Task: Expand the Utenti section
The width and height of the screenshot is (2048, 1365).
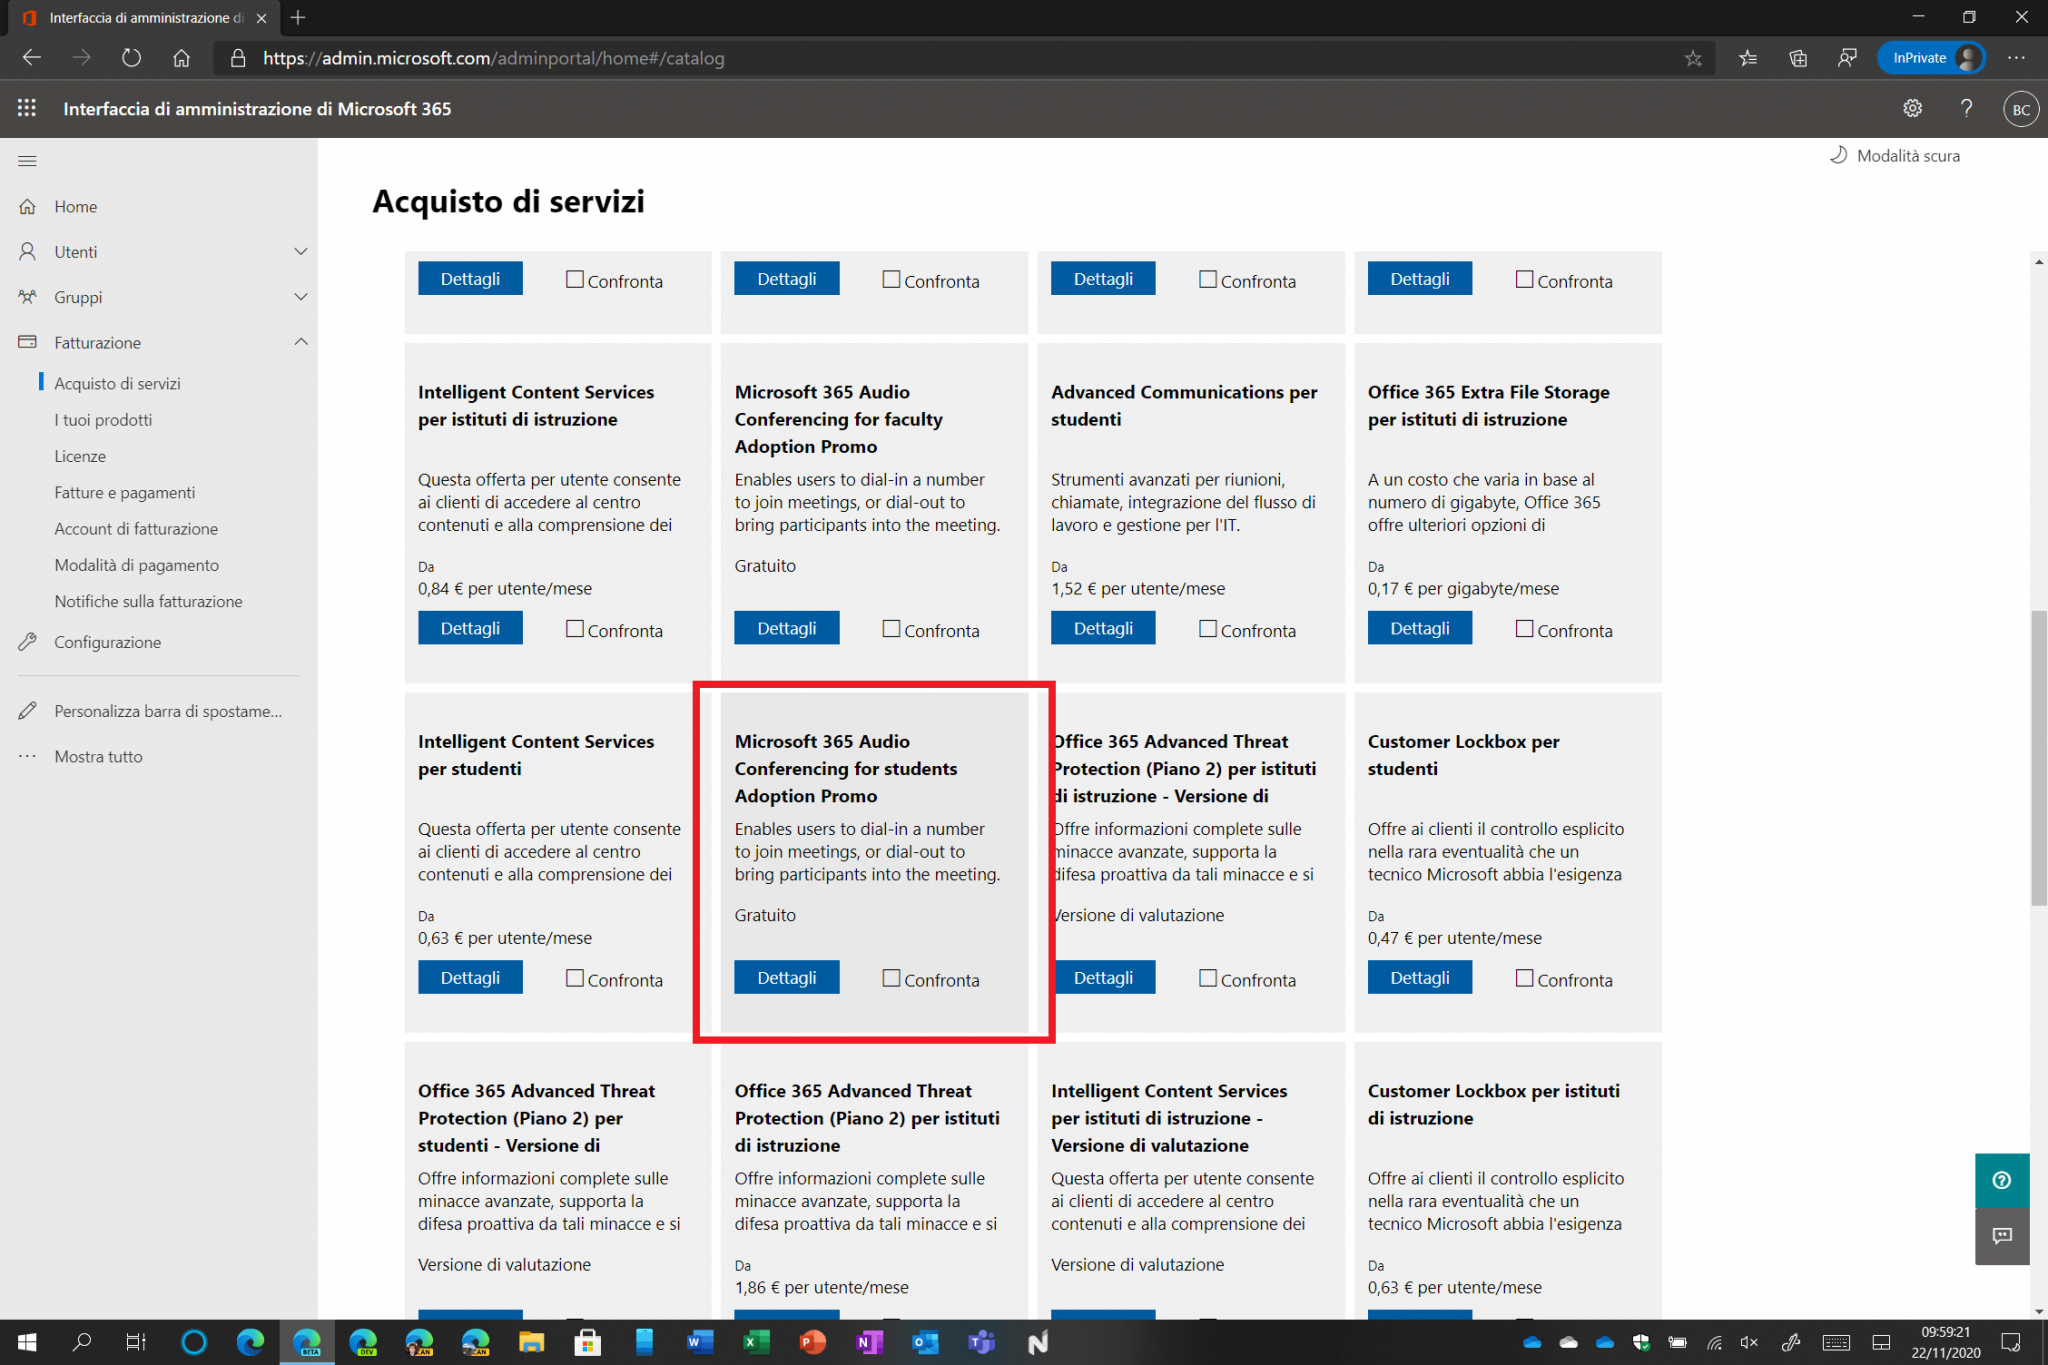Action: coord(300,251)
